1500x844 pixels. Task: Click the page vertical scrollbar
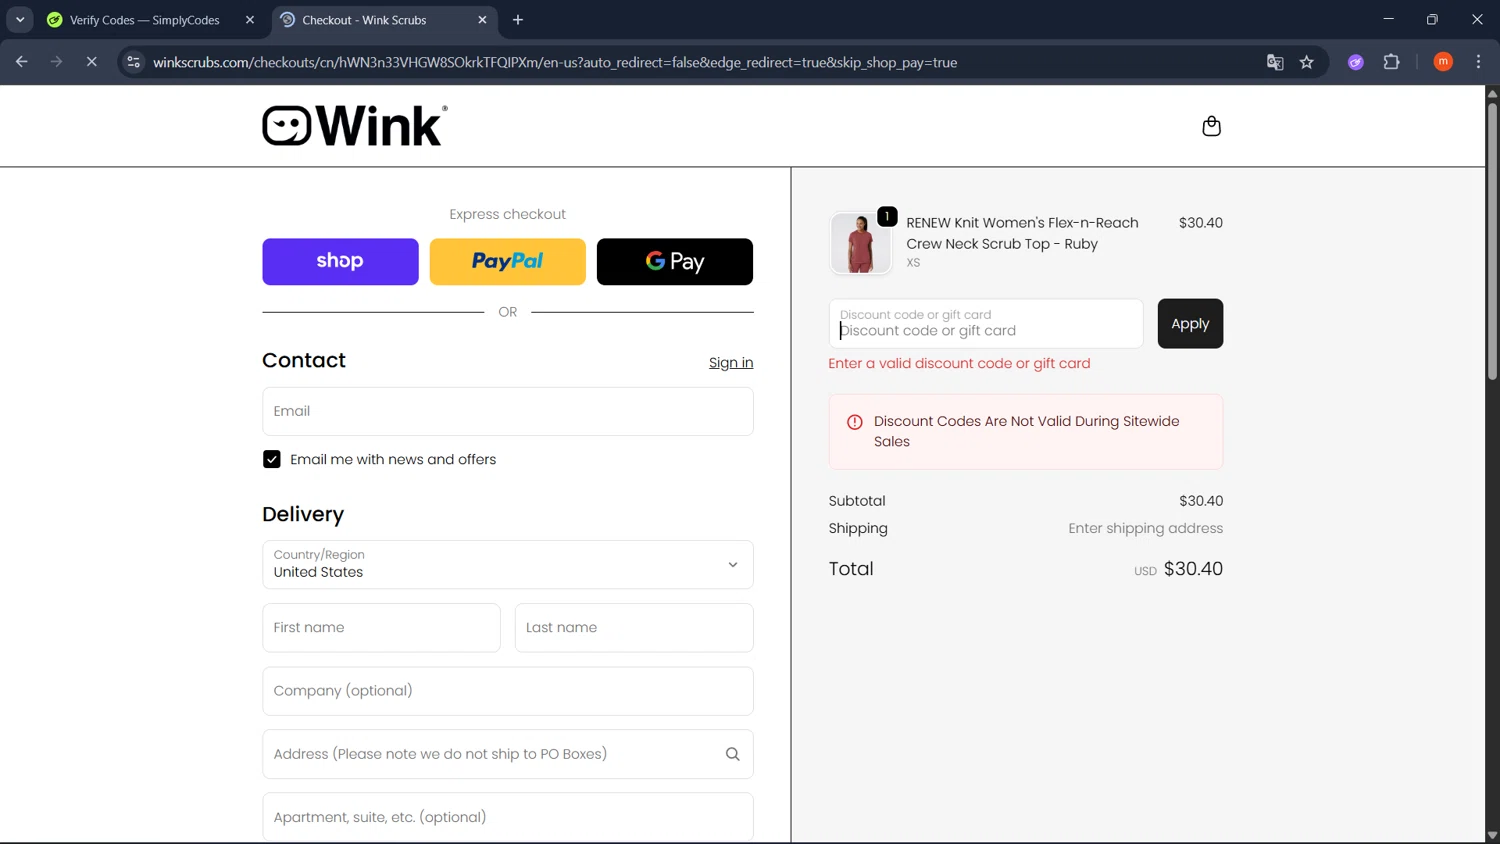pyautogui.click(x=1492, y=240)
